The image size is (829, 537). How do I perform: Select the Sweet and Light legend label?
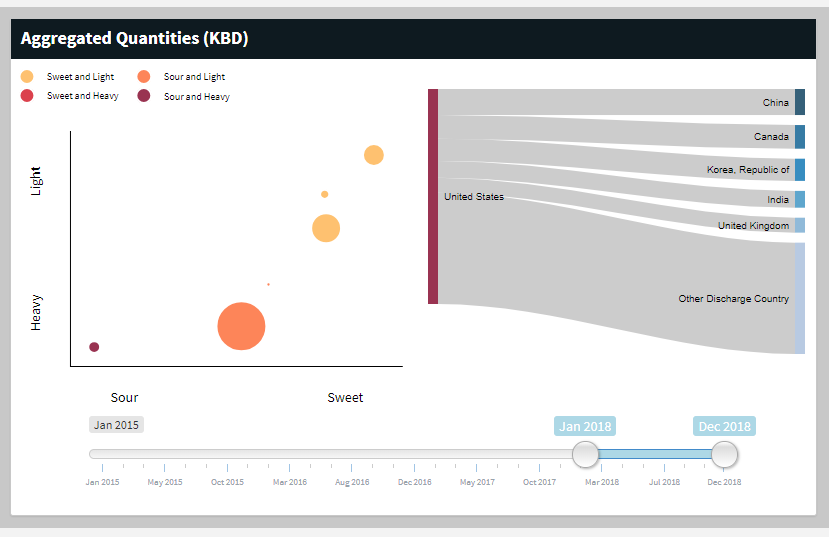80,77
